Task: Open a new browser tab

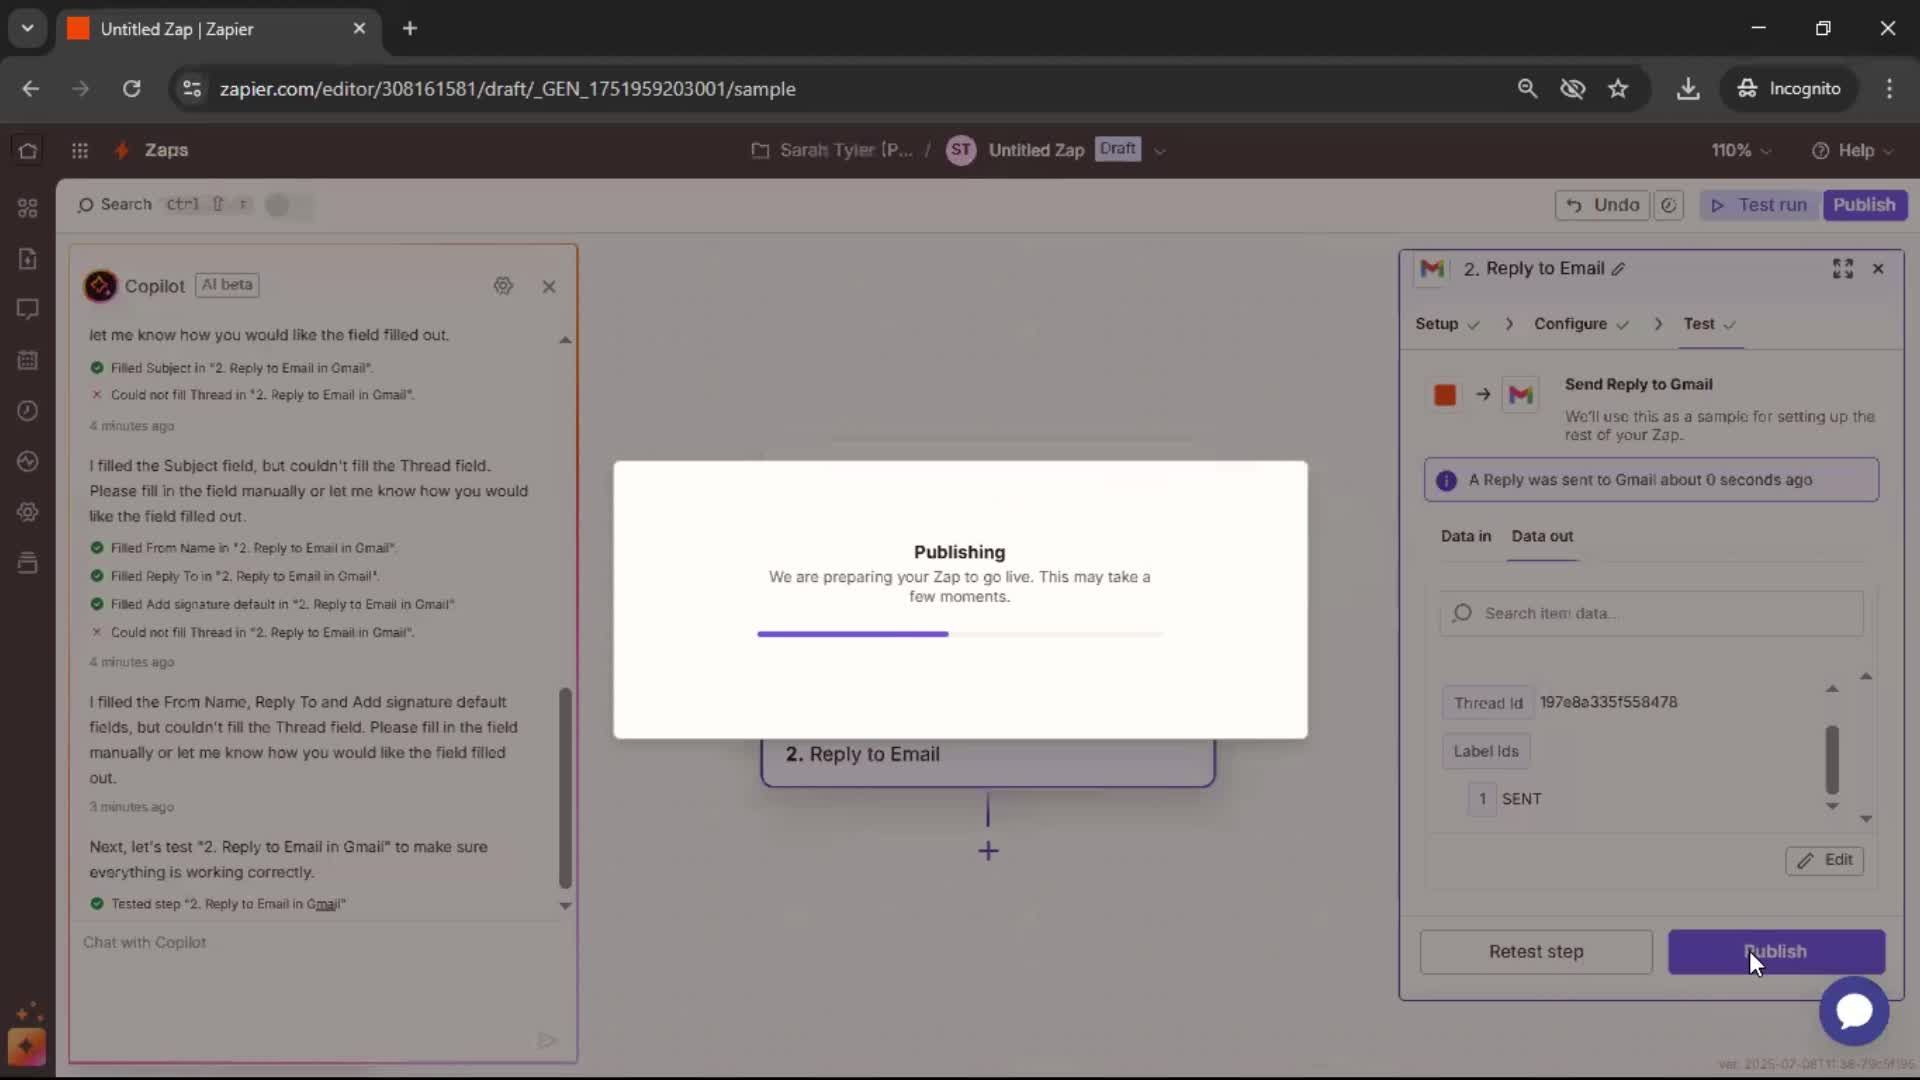Action: pyautogui.click(x=410, y=28)
